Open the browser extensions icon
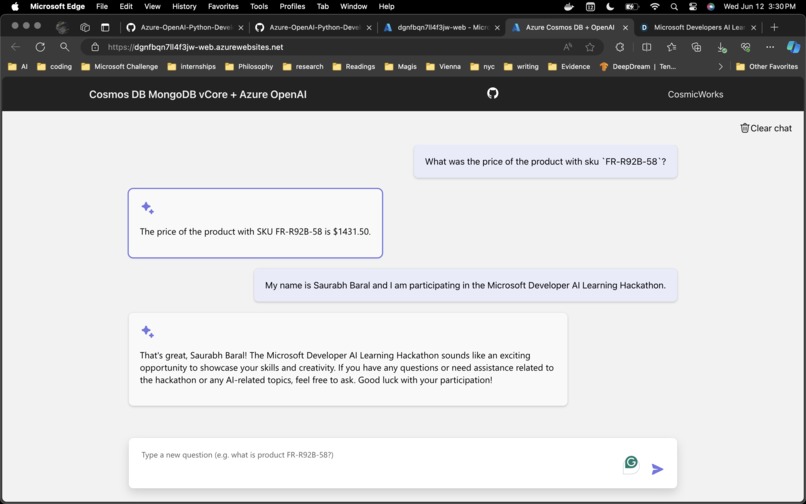The height and width of the screenshot is (504, 806). click(620, 47)
